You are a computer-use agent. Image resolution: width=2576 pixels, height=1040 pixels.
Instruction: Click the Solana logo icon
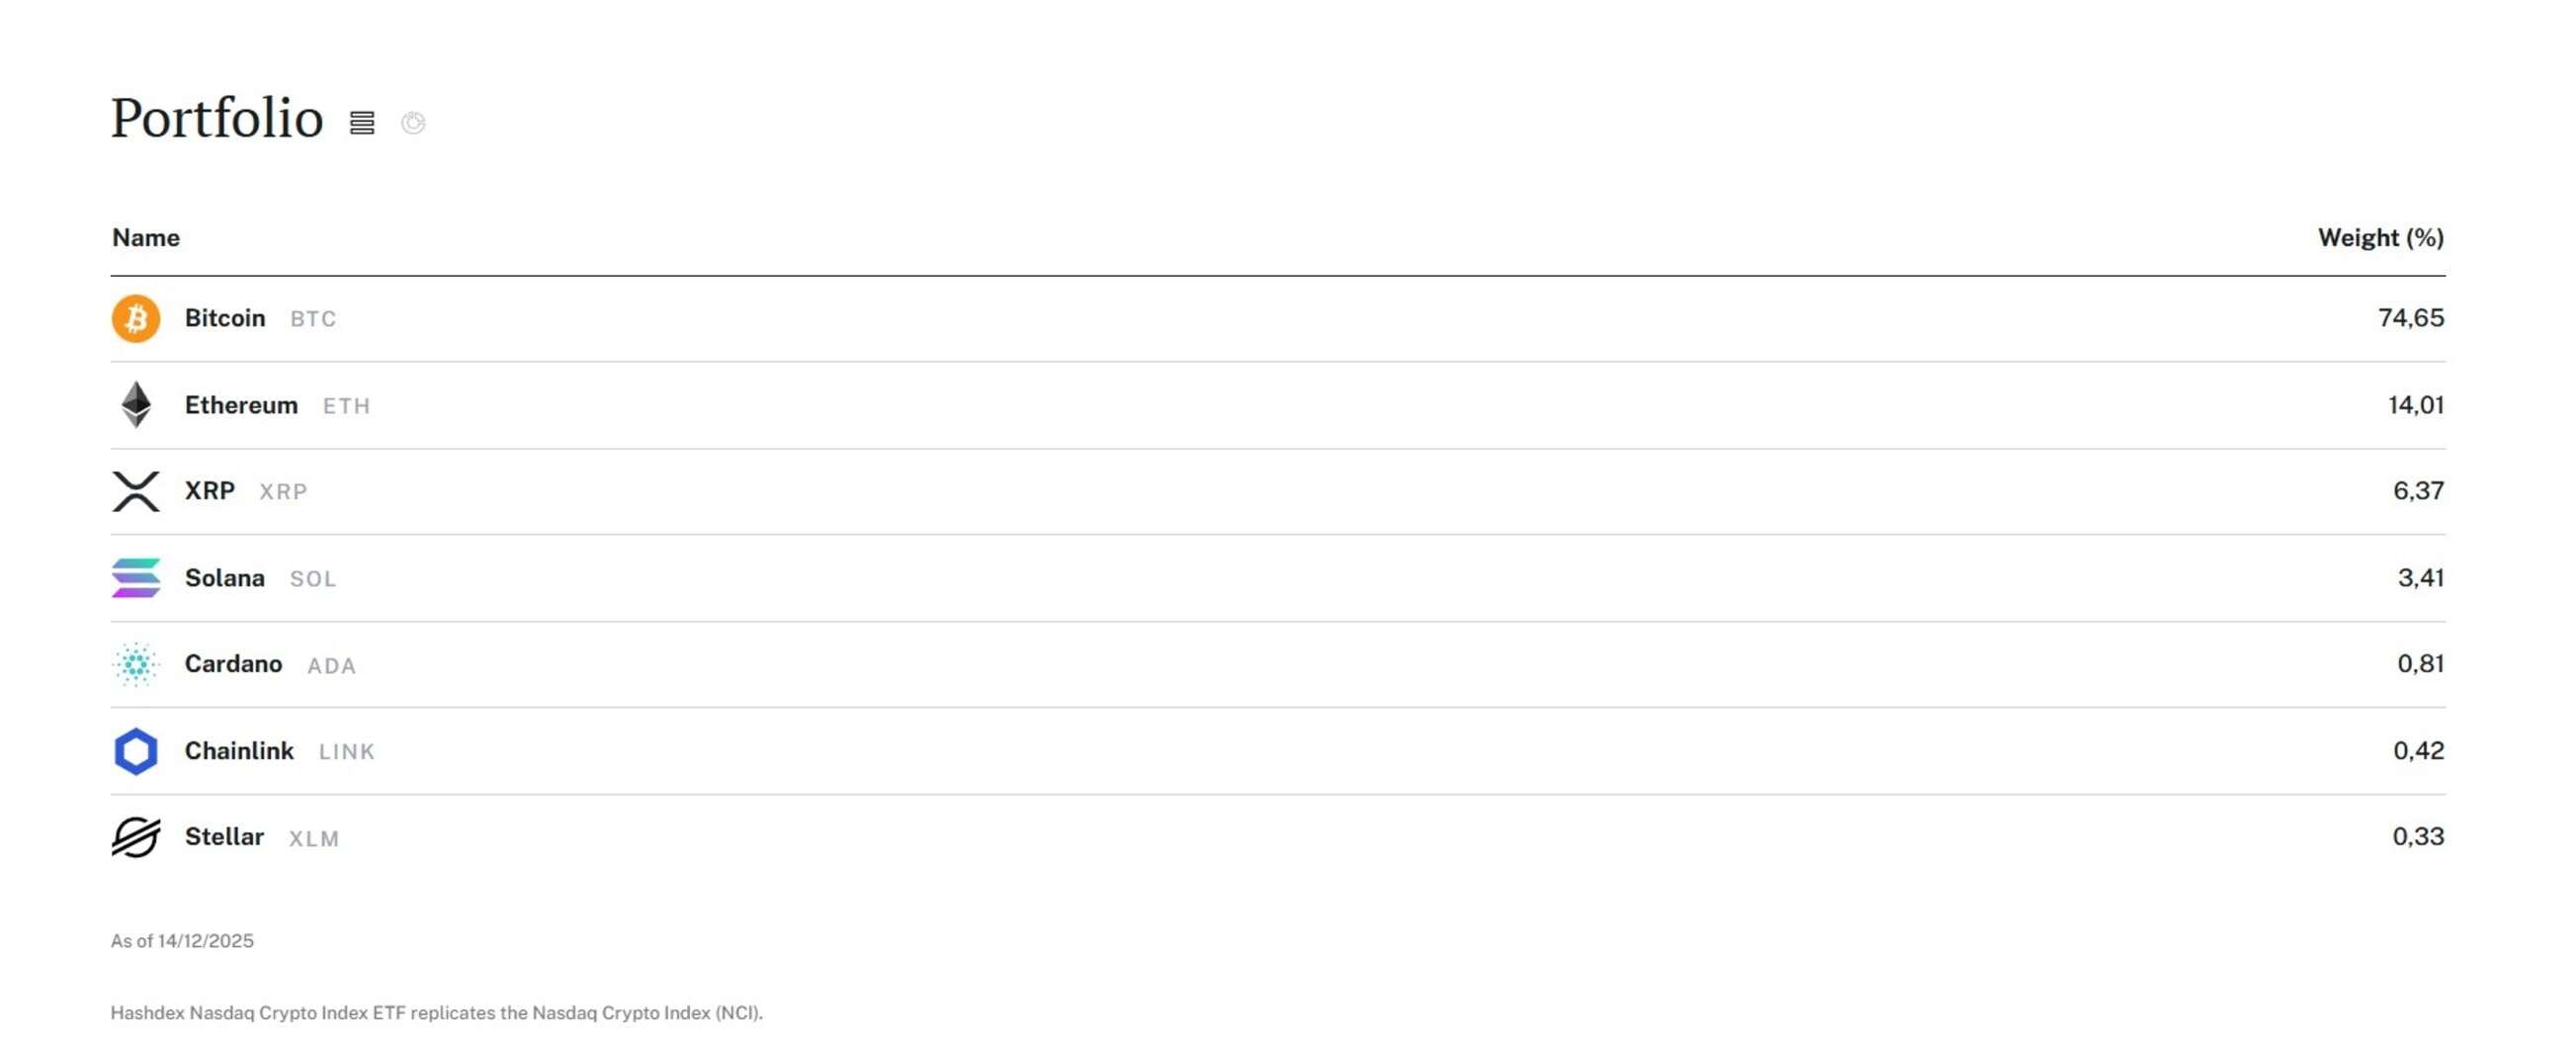click(x=137, y=578)
